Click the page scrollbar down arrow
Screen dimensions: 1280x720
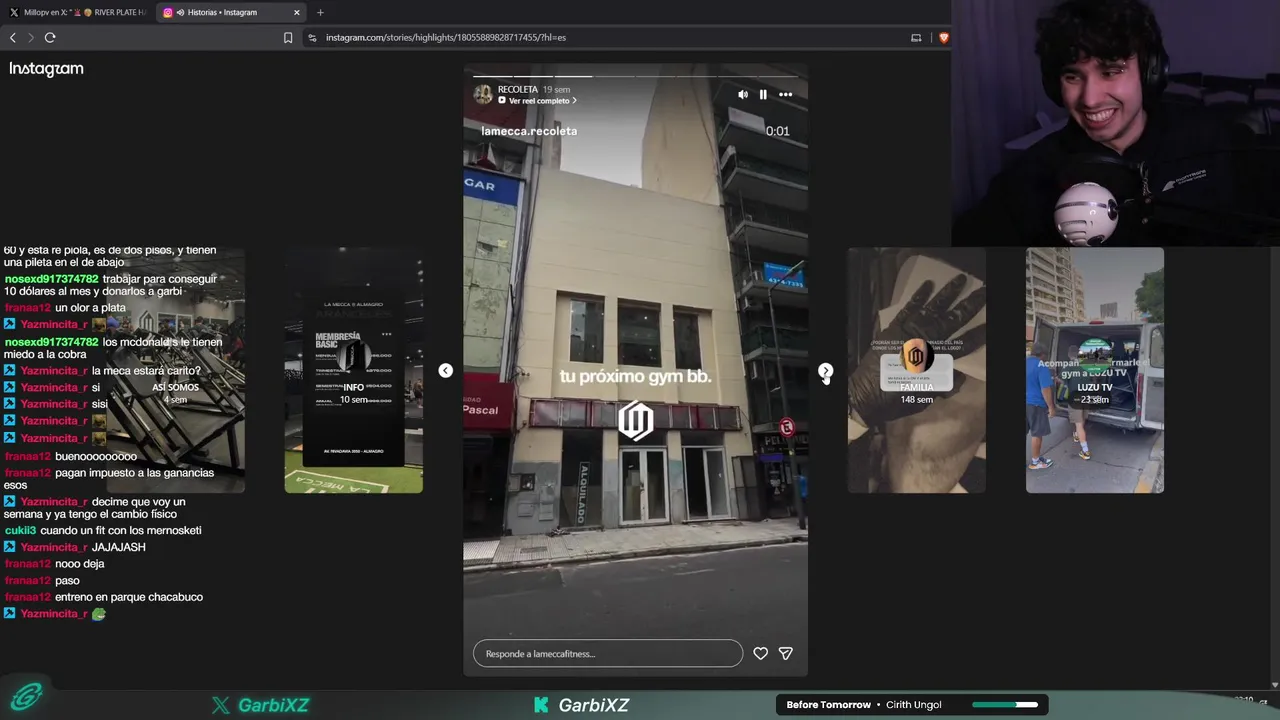coord(1274,685)
